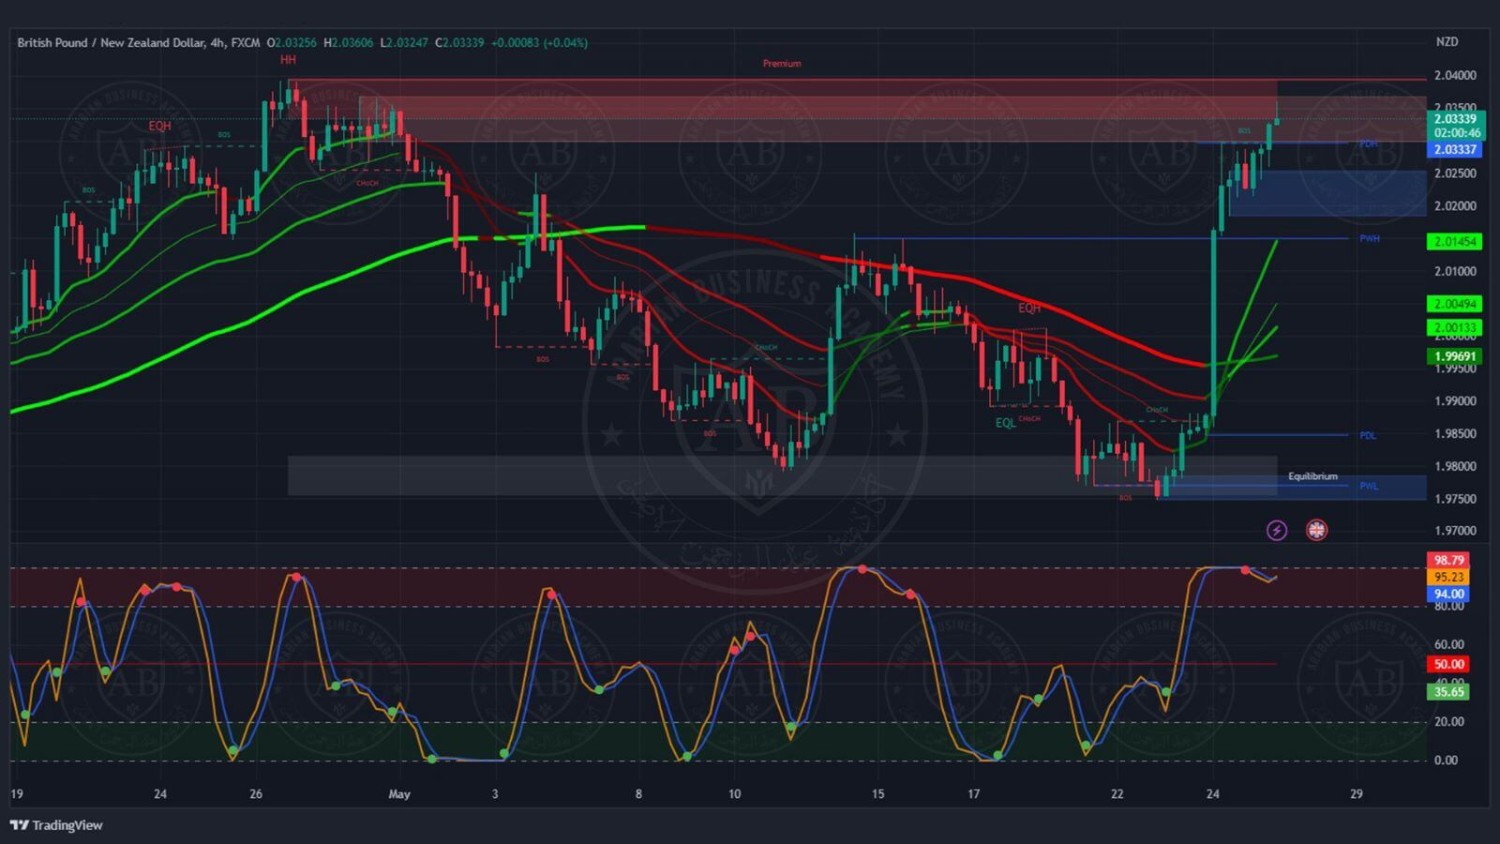Click the 0.00 oscillator axis tick
This screenshot has width=1500, height=844.
[x=1446, y=761]
